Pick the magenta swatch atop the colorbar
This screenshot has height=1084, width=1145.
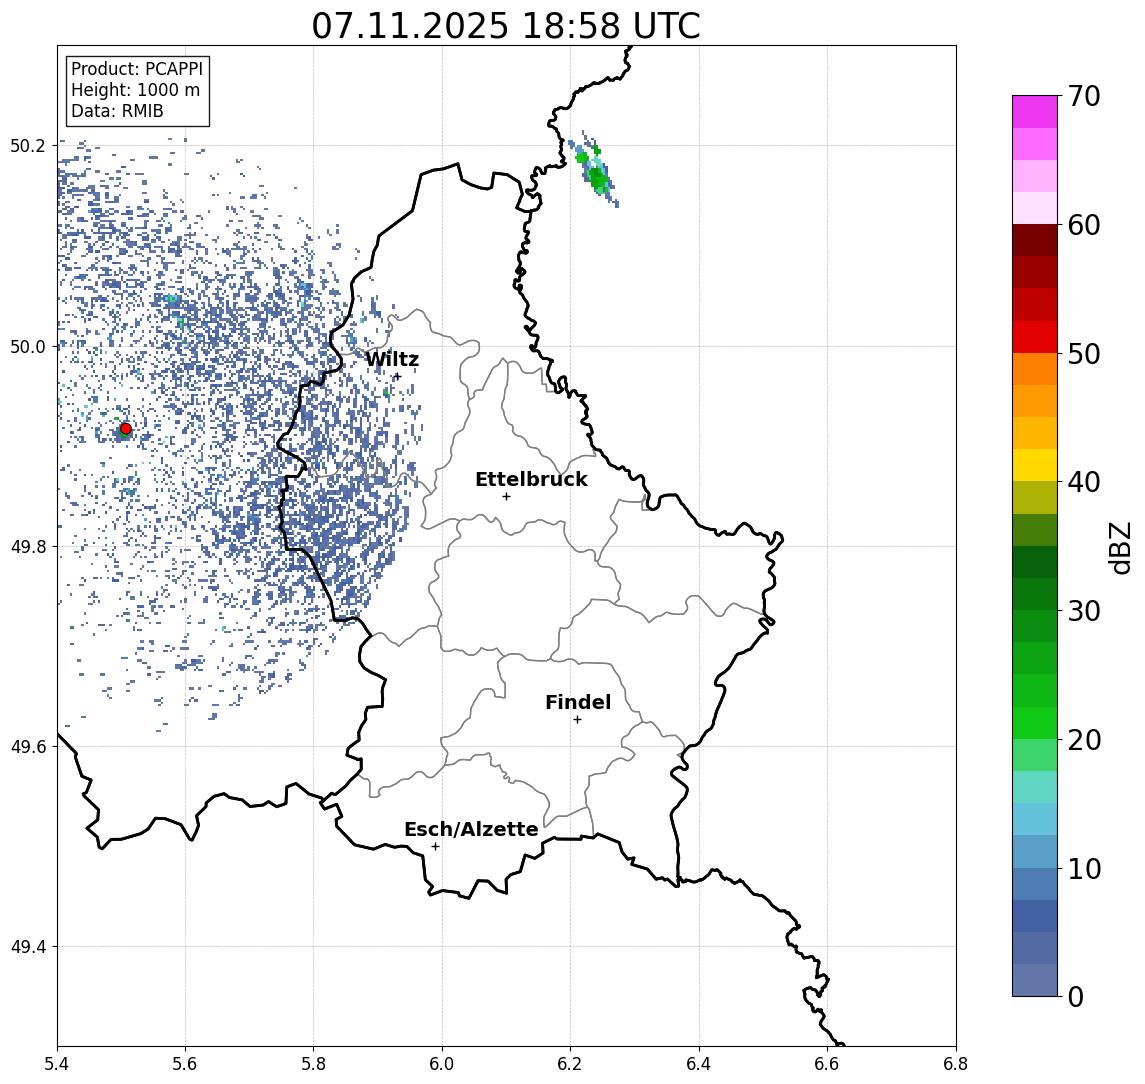tap(1035, 112)
